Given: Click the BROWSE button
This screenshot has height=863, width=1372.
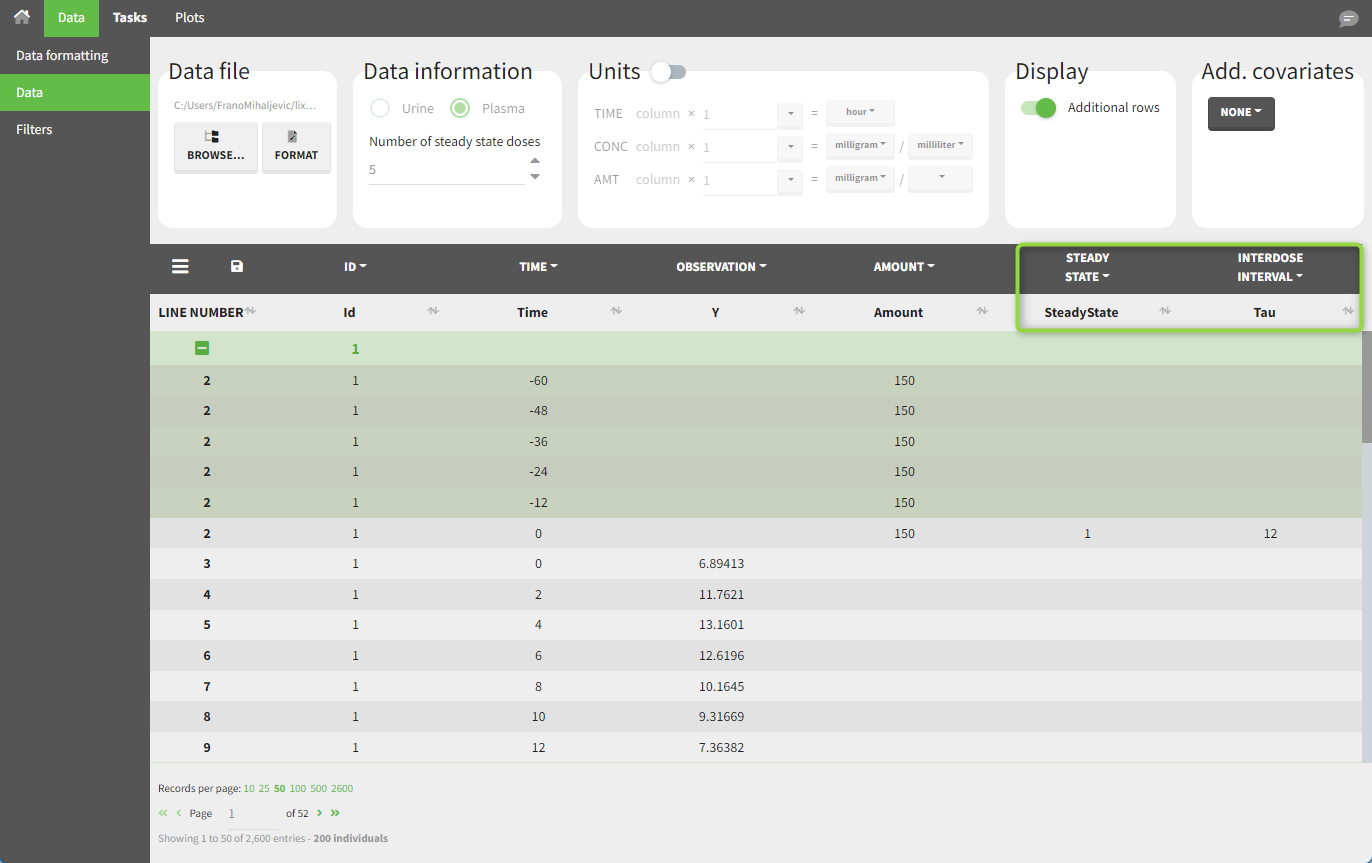Looking at the screenshot, I should (x=215, y=147).
